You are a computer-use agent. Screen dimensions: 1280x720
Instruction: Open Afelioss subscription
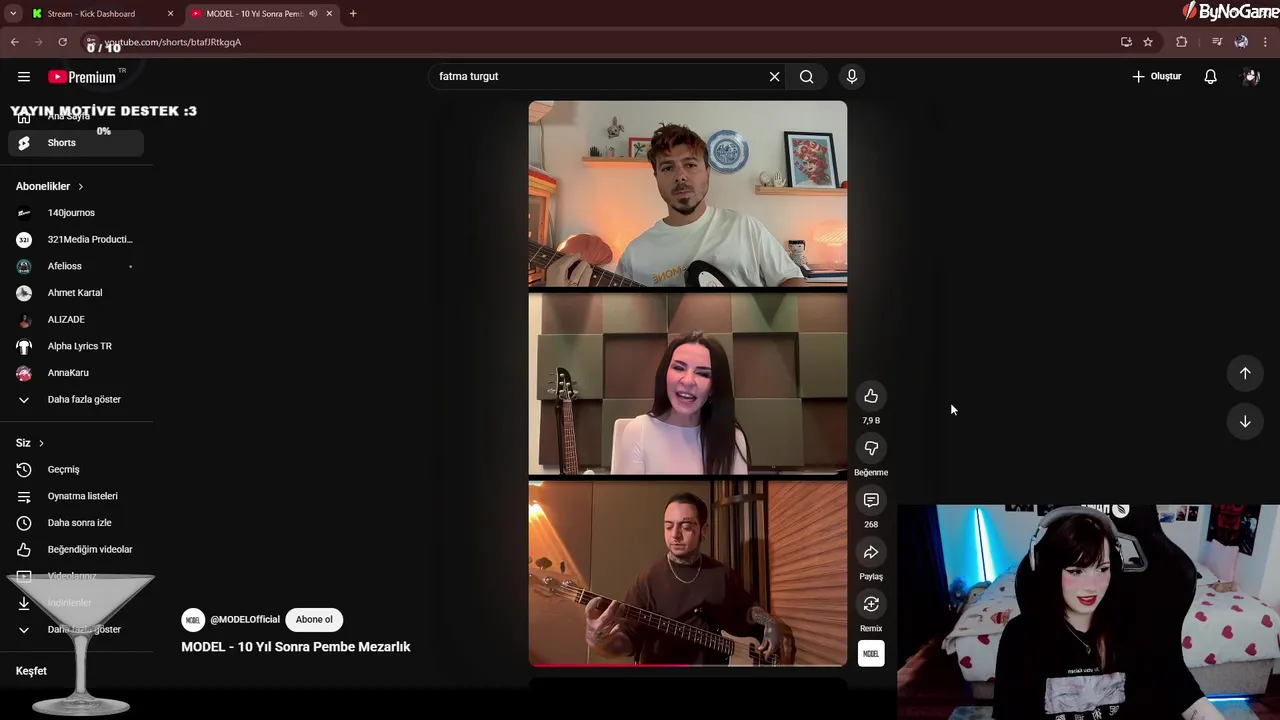click(x=76, y=266)
